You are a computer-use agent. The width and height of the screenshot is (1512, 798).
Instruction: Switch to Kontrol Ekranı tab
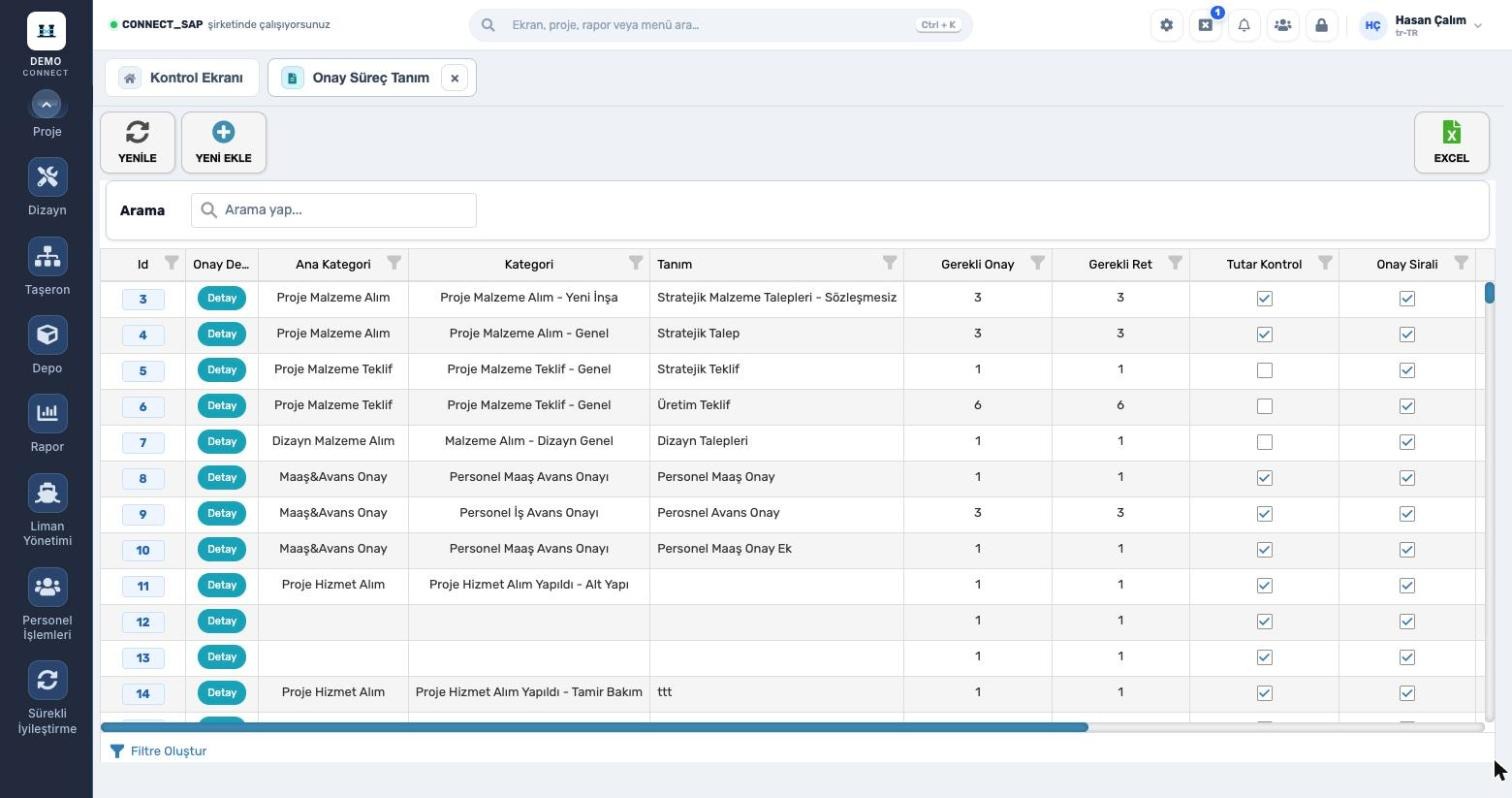[182, 78]
